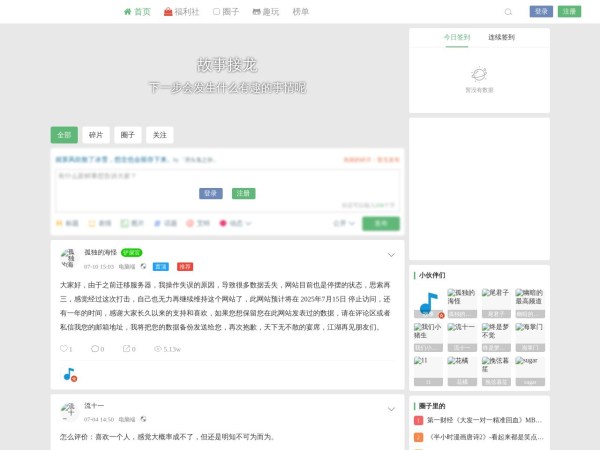
Task: Click the green 注册 button in header
Action: (569, 11)
